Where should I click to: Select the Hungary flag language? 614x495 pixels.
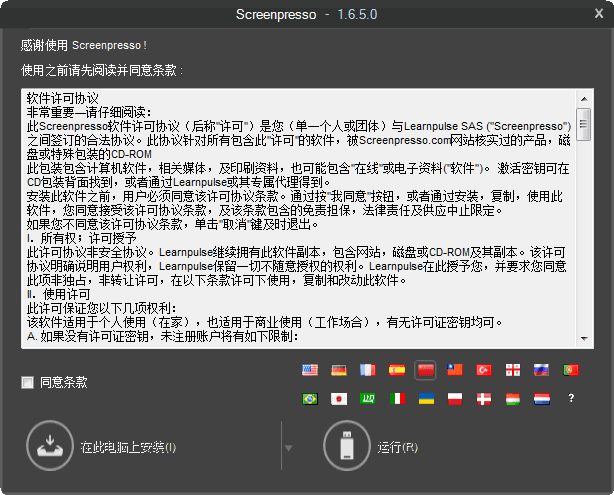(513, 399)
